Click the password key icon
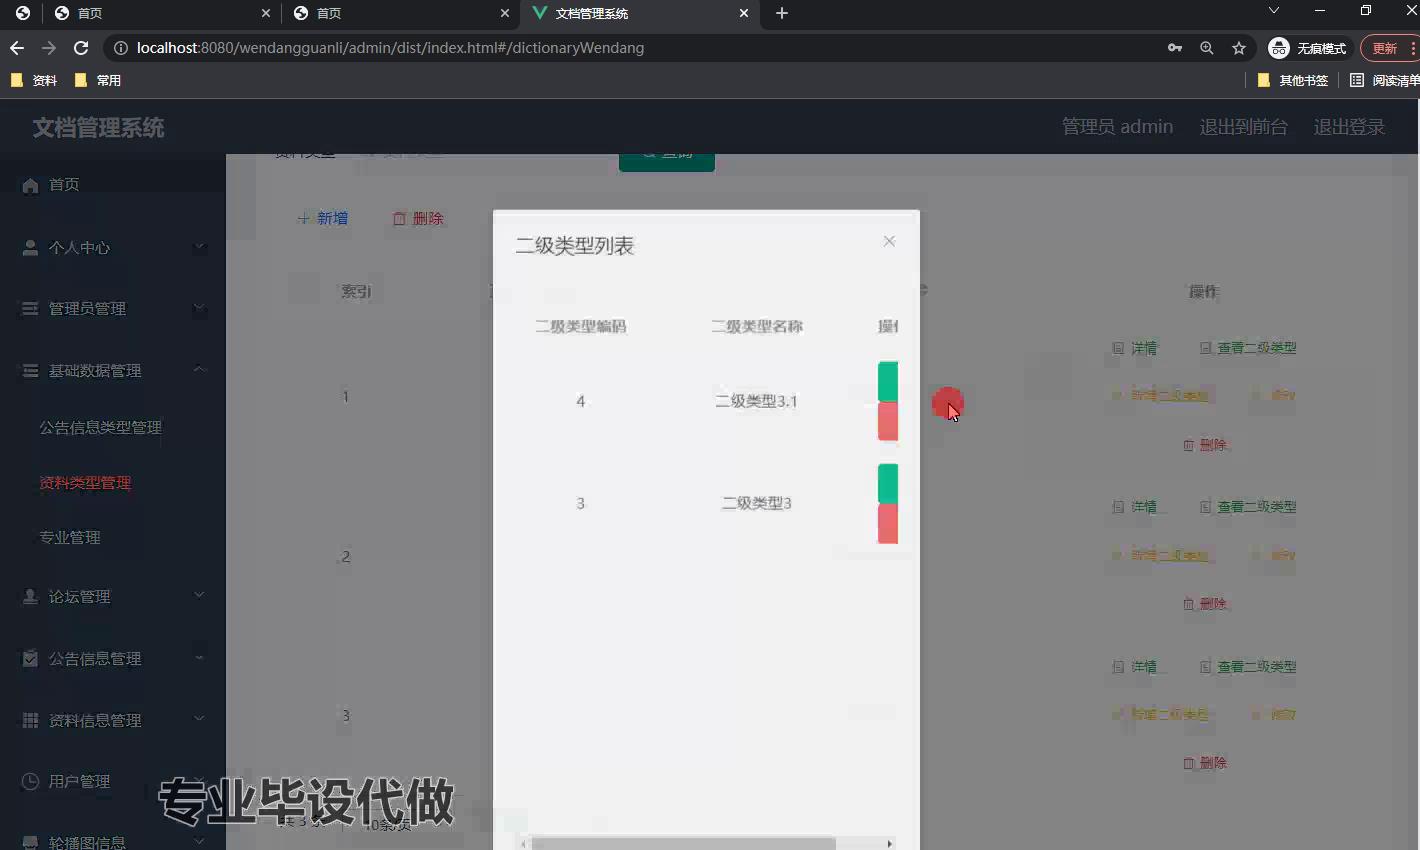1420x850 pixels. point(1175,48)
